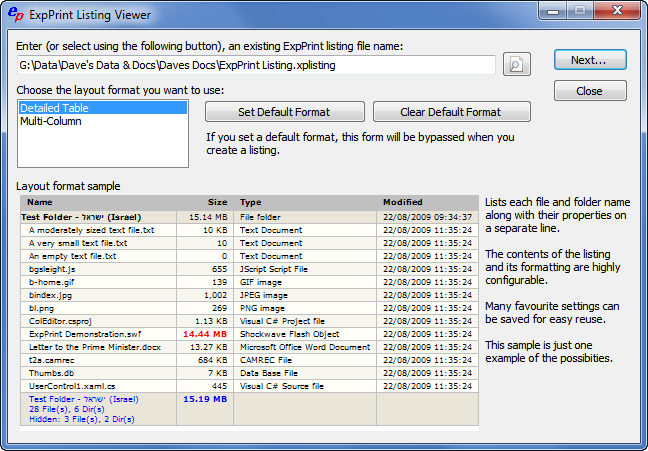Click Set Default Format button
The image size is (648, 451).
pyautogui.click(x=285, y=112)
